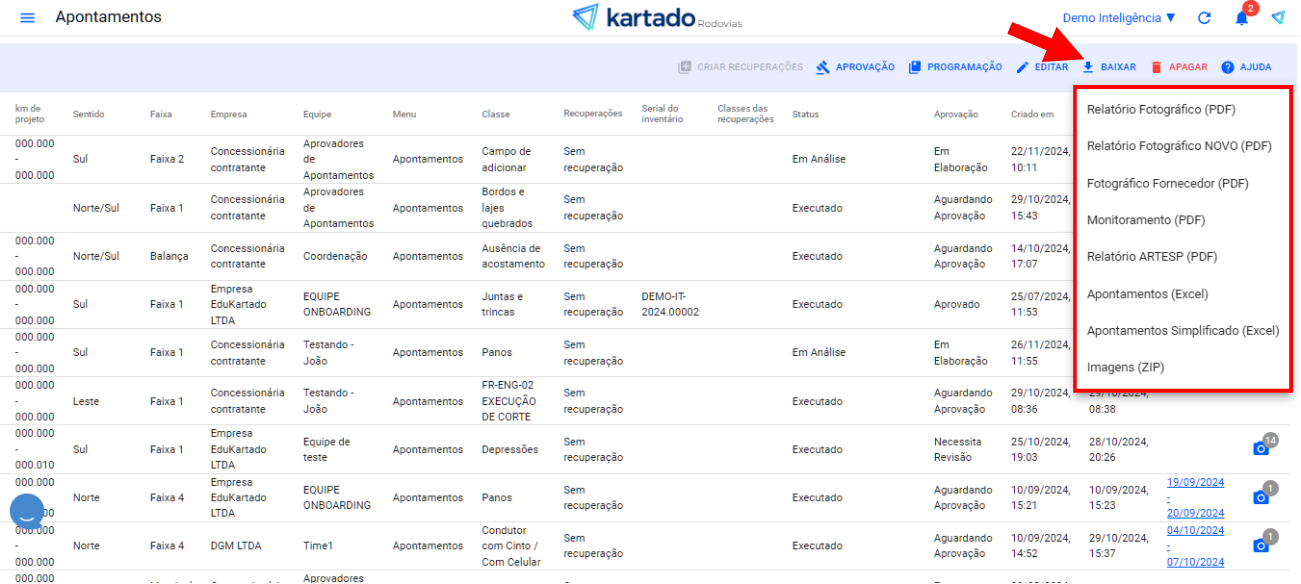
Task: Open camera icon on Condutor com Cinto row
Action: pyautogui.click(x=1261, y=545)
